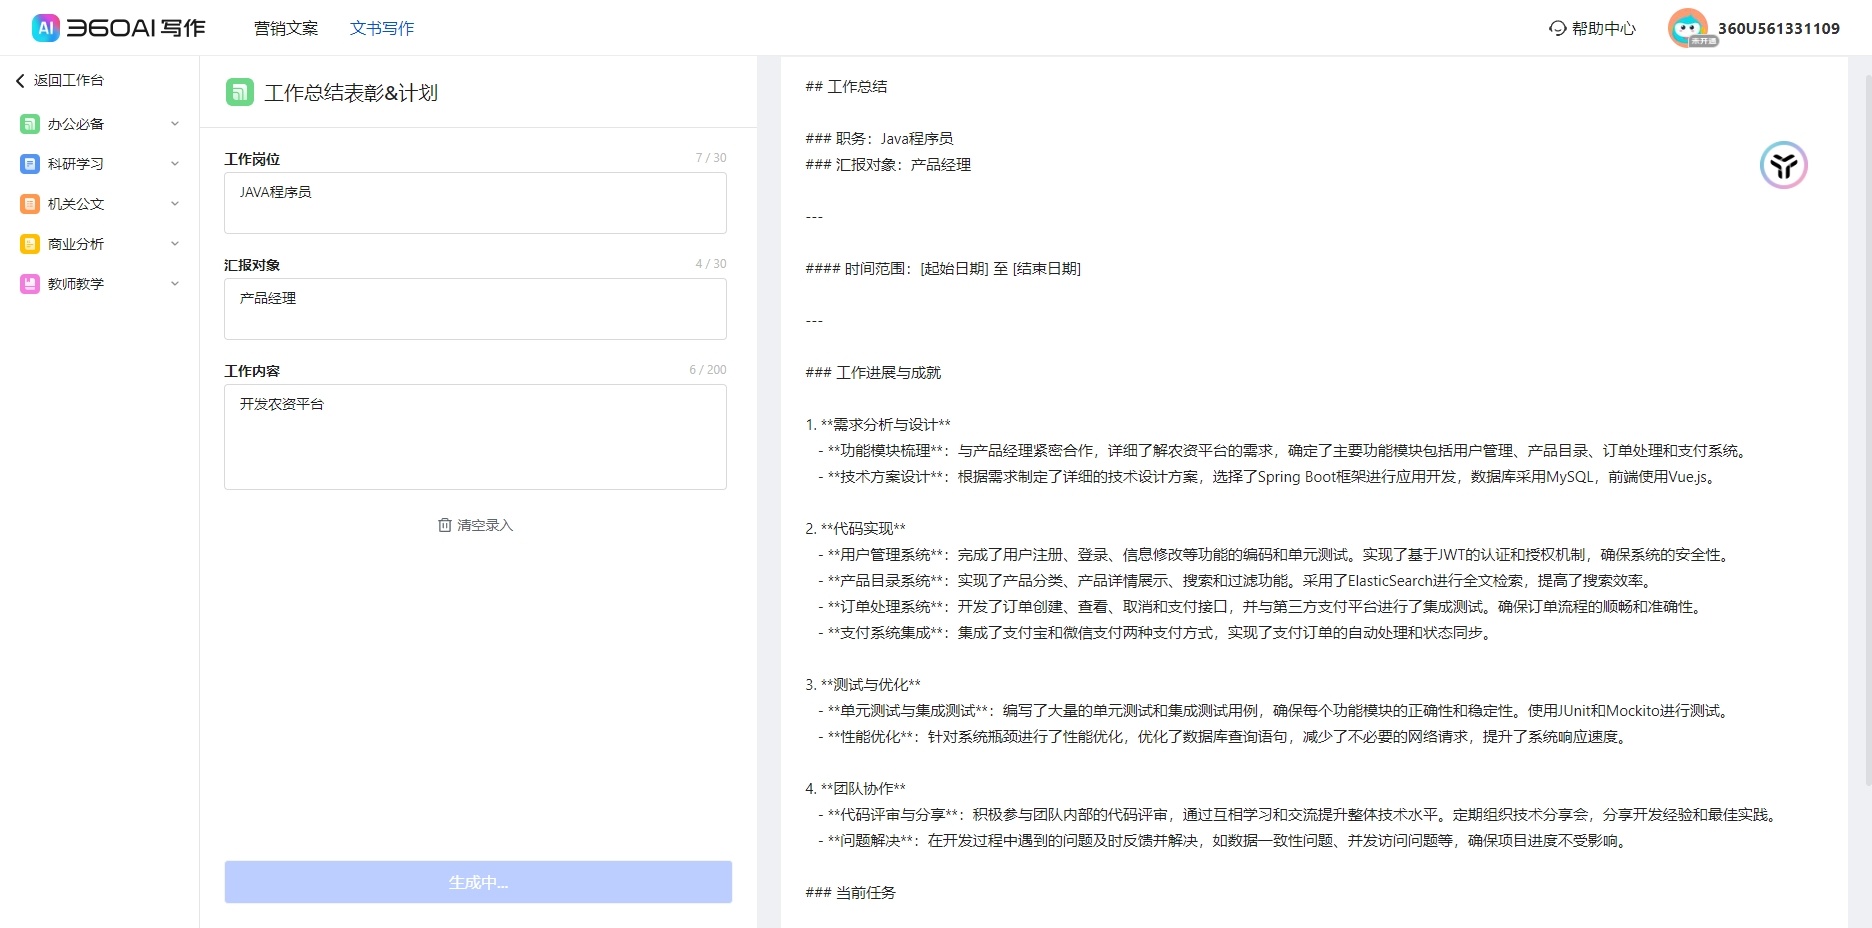Click the 清空录入 clear button
1872x928 pixels.
tap(475, 525)
